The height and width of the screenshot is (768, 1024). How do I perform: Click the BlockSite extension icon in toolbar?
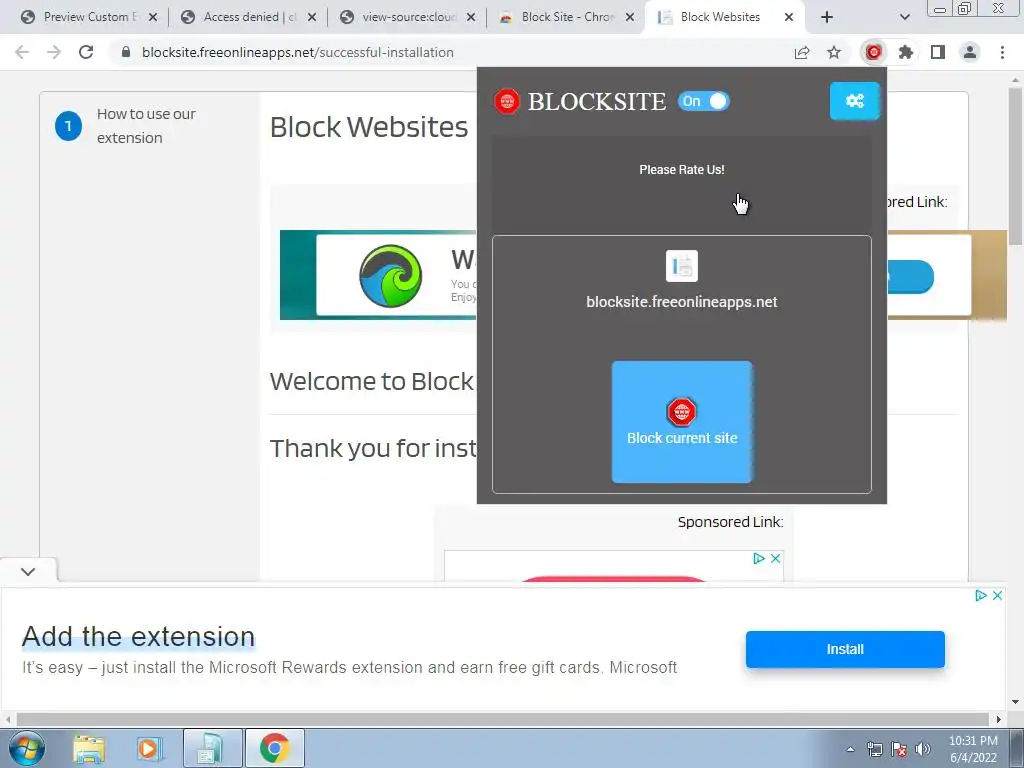coord(873,52)
